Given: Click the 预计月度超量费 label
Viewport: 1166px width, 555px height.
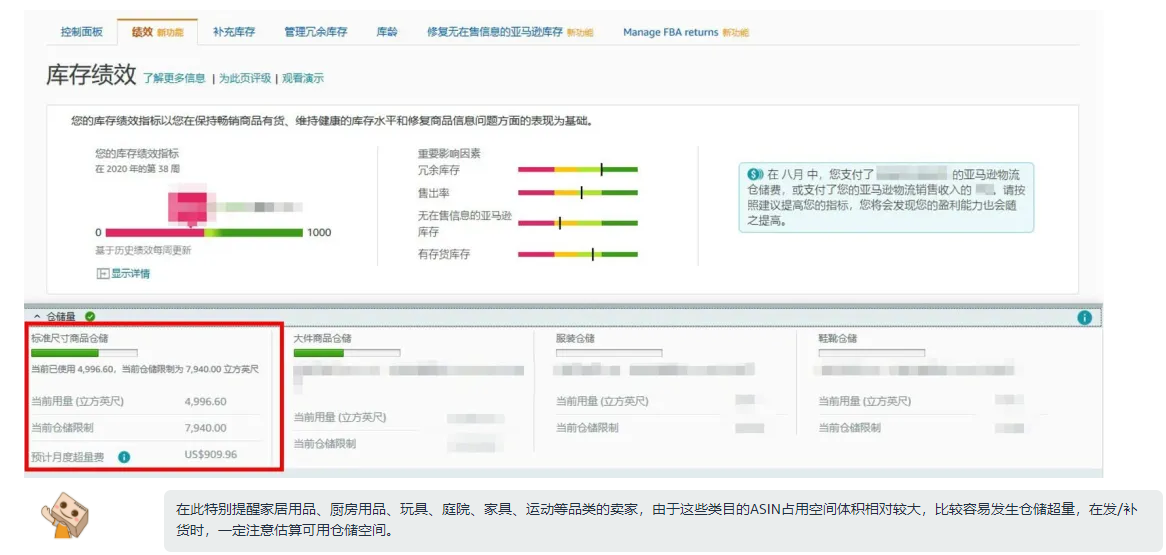Looking at the screenshot, I should pos(68,457).
